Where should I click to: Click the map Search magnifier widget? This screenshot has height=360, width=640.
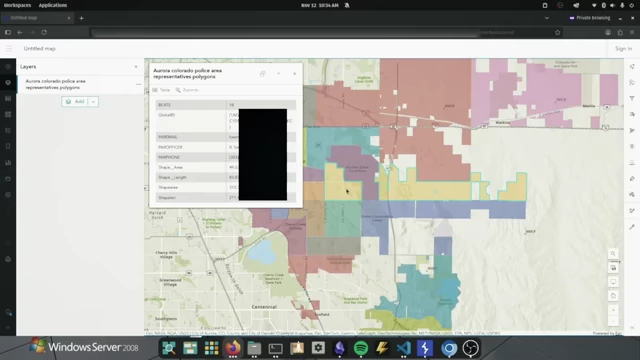613,253
